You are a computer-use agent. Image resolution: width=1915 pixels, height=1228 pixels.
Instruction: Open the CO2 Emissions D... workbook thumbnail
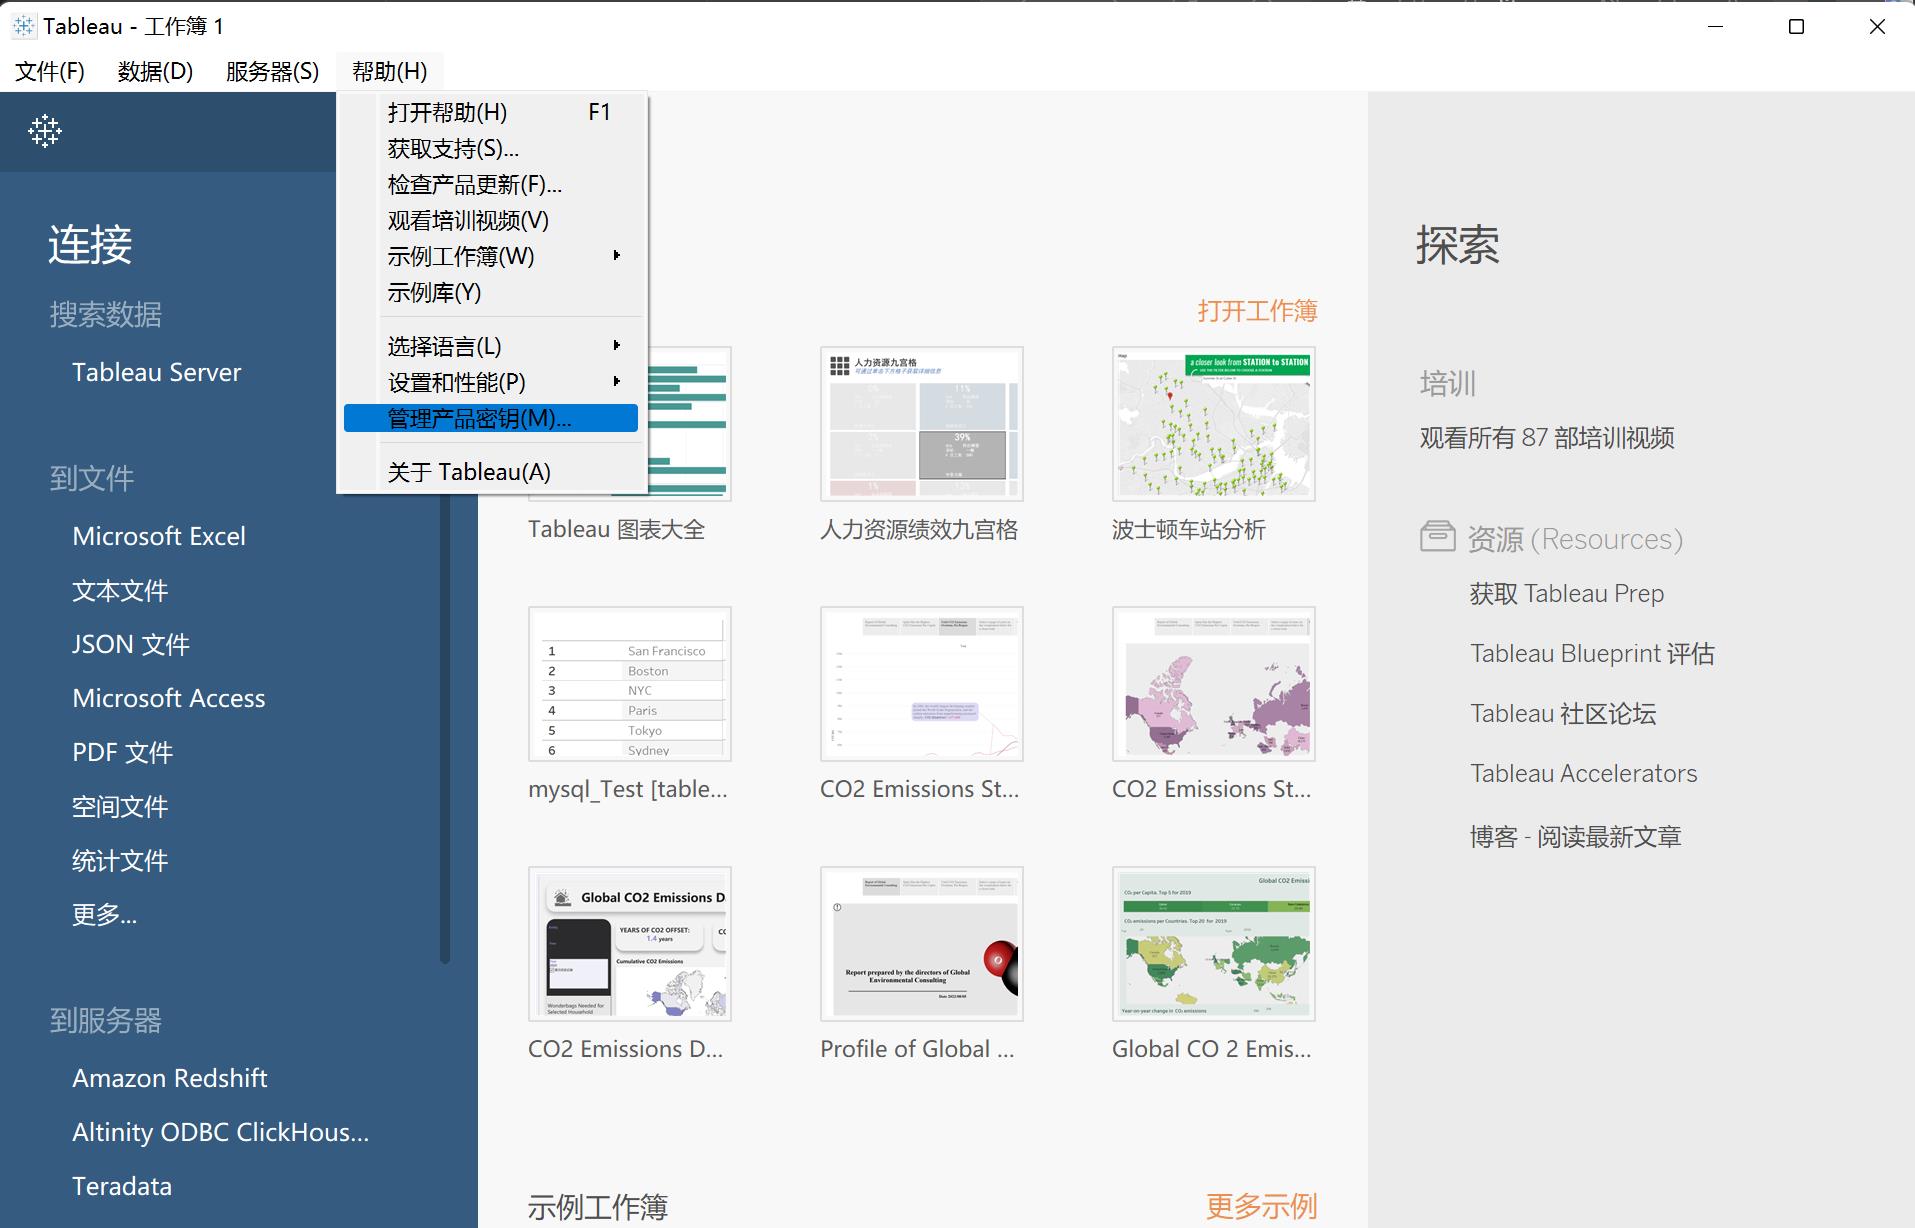click(630, 944)
